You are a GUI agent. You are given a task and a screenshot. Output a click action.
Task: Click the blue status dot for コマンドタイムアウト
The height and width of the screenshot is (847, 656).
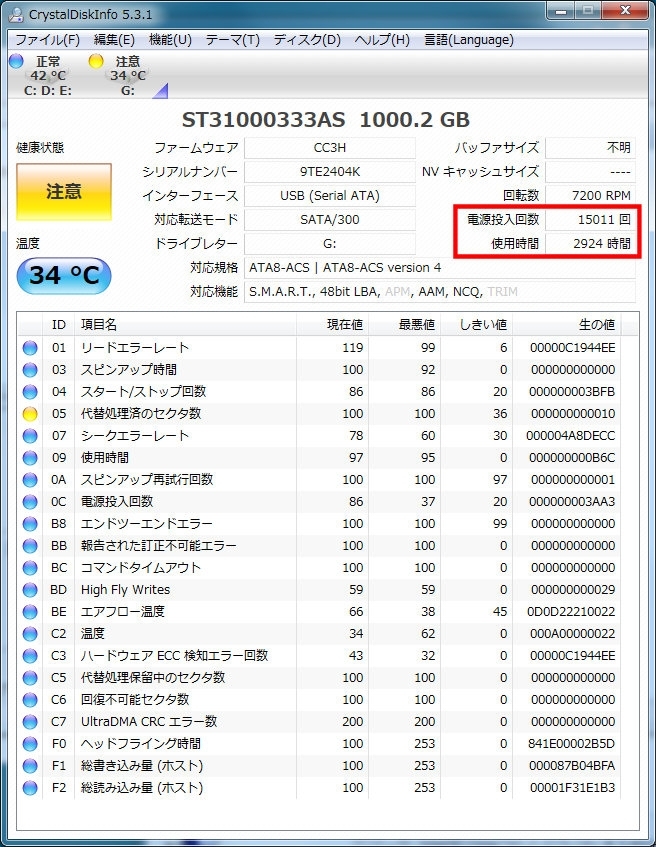[30, 568]
